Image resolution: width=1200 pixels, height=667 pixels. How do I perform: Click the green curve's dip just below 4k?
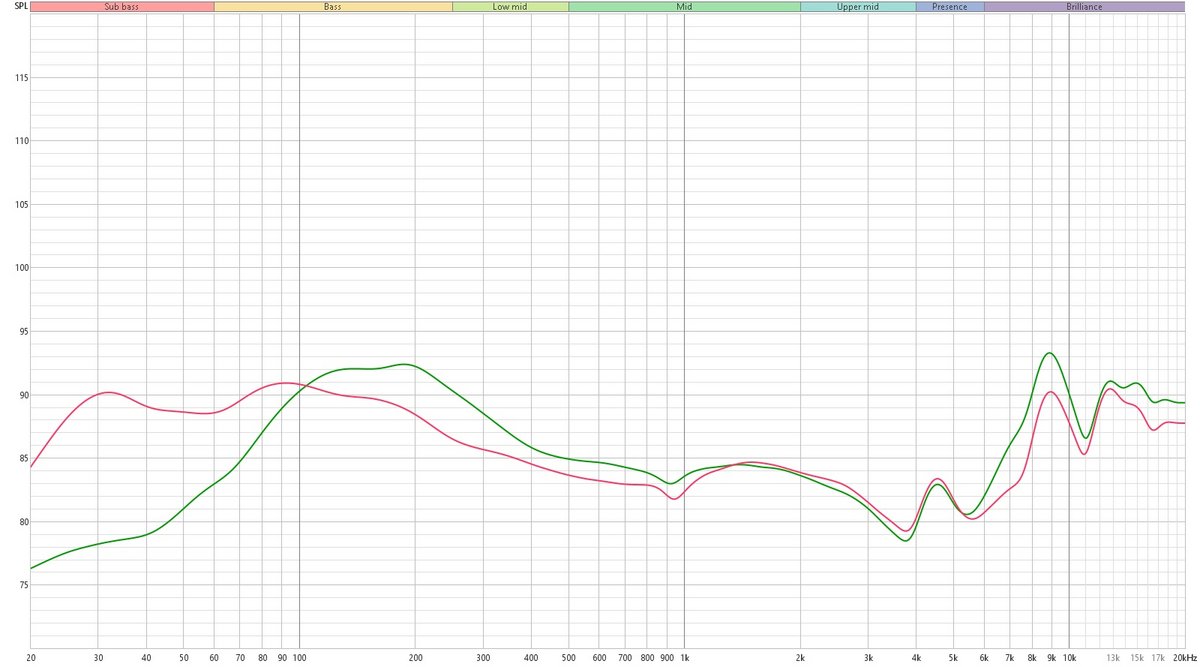tap(905, 541)
